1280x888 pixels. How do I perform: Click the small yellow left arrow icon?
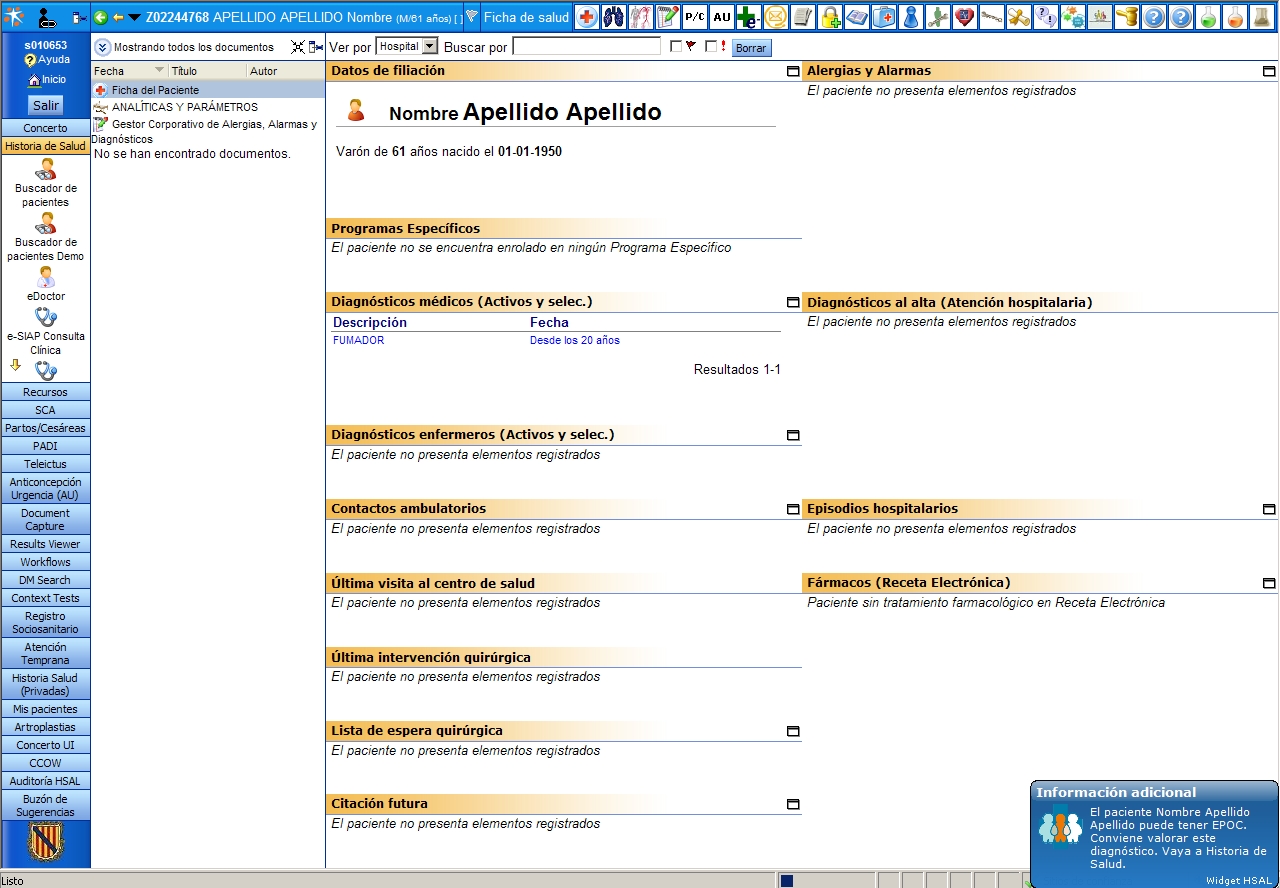click(x=117, y=17)
